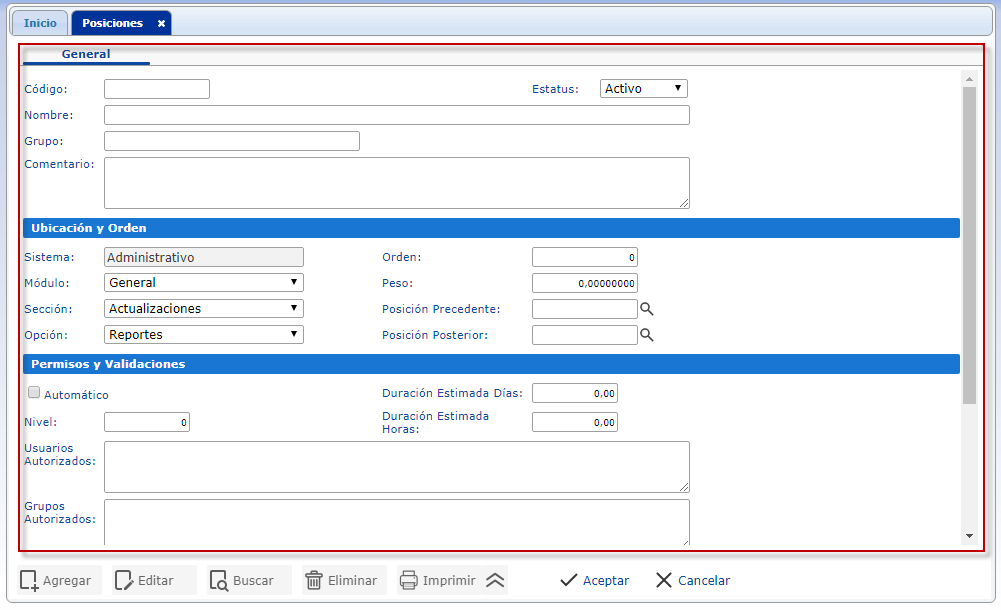1001x610 pixels.
Task: Switch to the Inicio tab
Action: (x=40, y=23)
